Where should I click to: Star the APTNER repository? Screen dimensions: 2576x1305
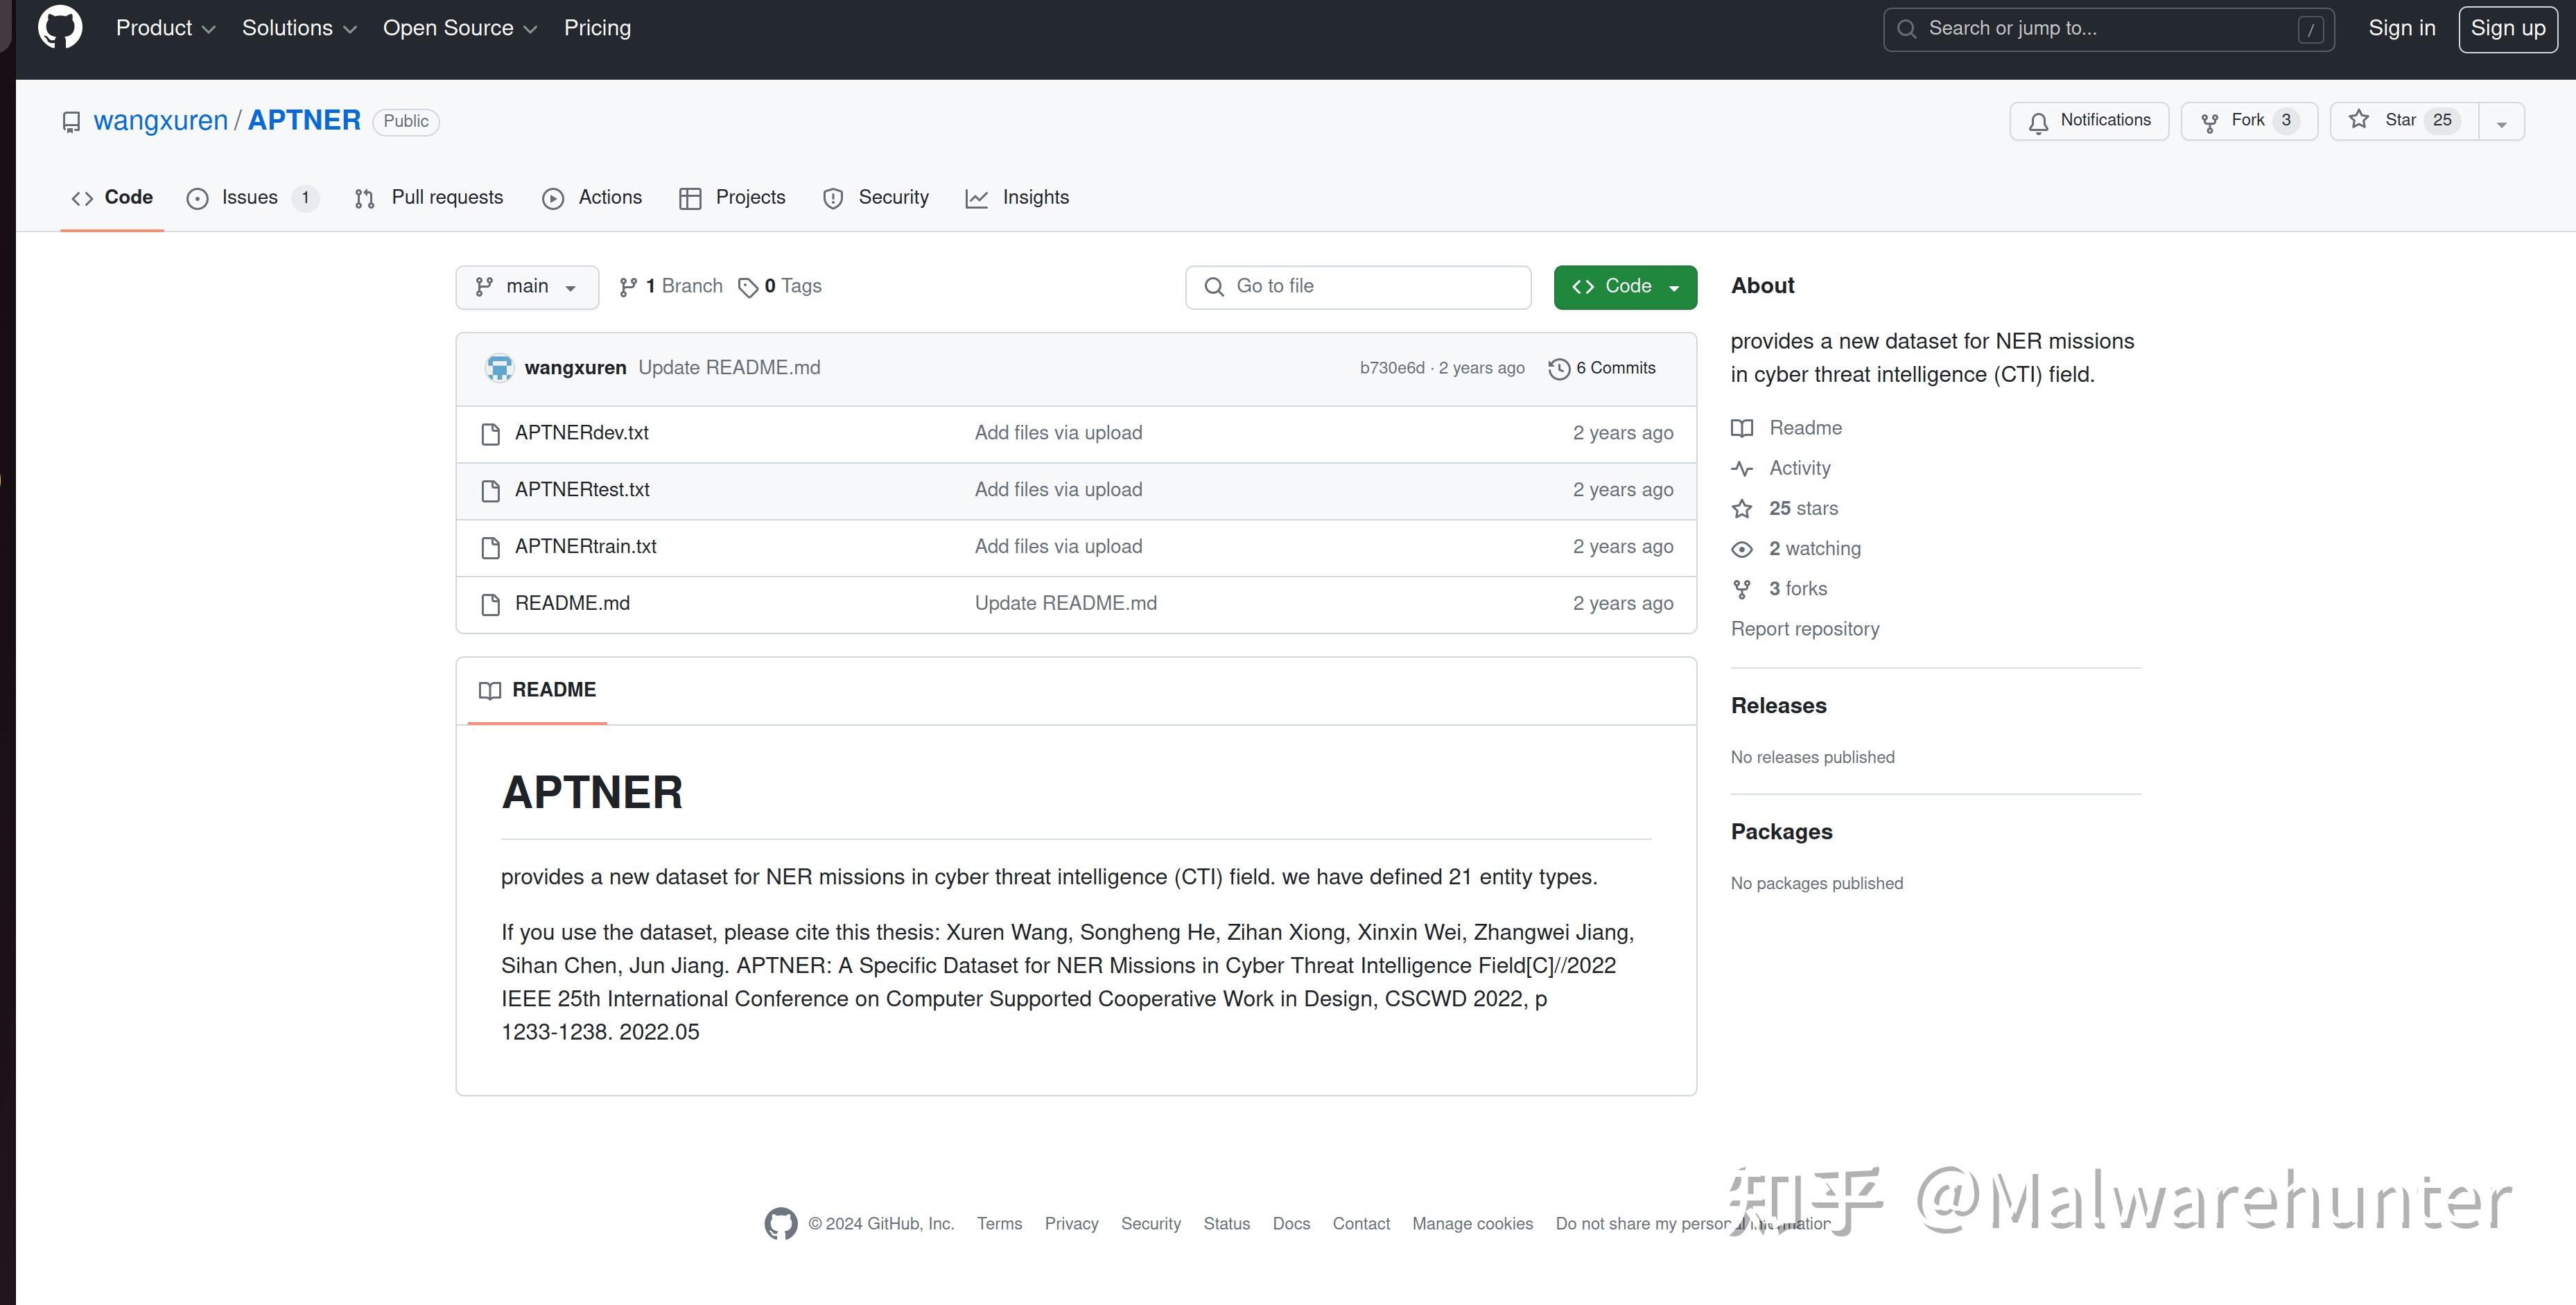[2402, 121]
